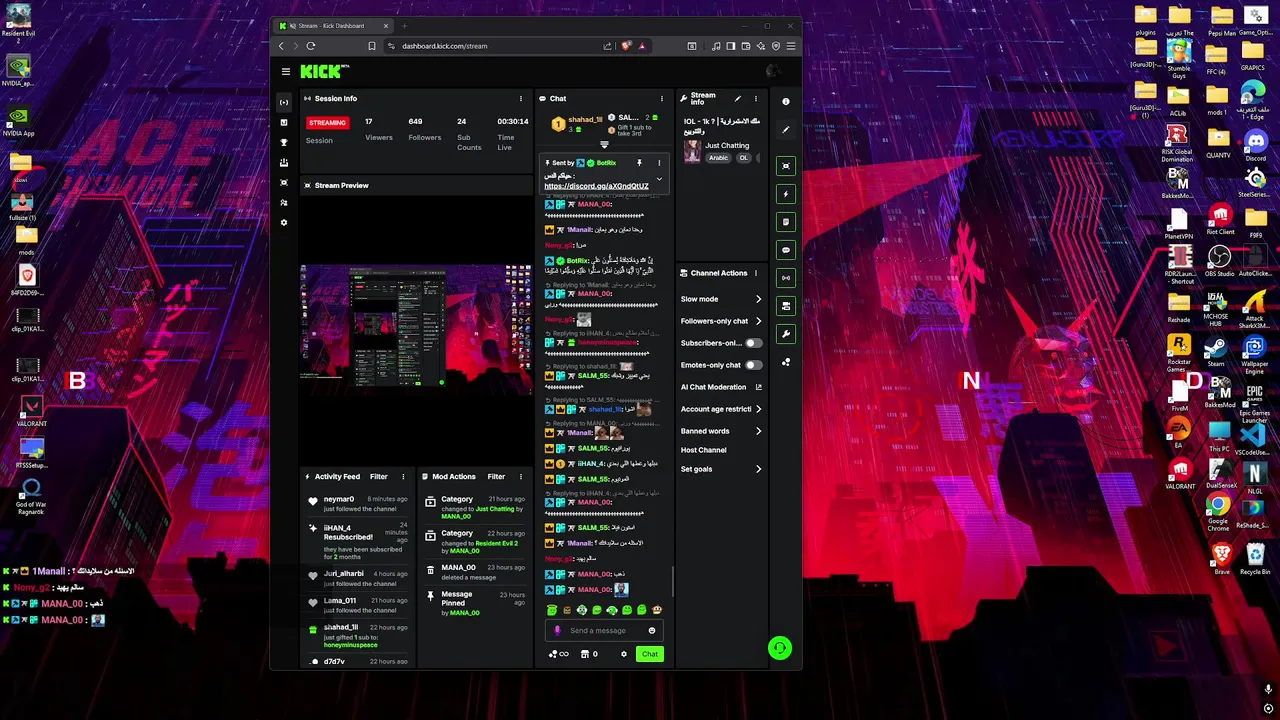
Task: Expand the pinned BotRix message chevron
Action: 659,179
